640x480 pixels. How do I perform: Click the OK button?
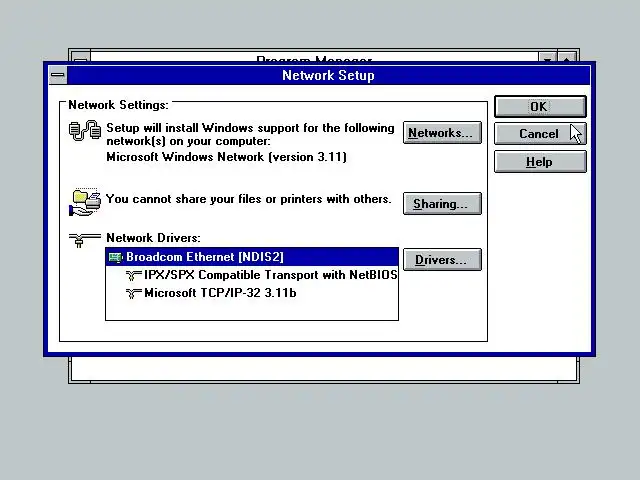point(540,107)
